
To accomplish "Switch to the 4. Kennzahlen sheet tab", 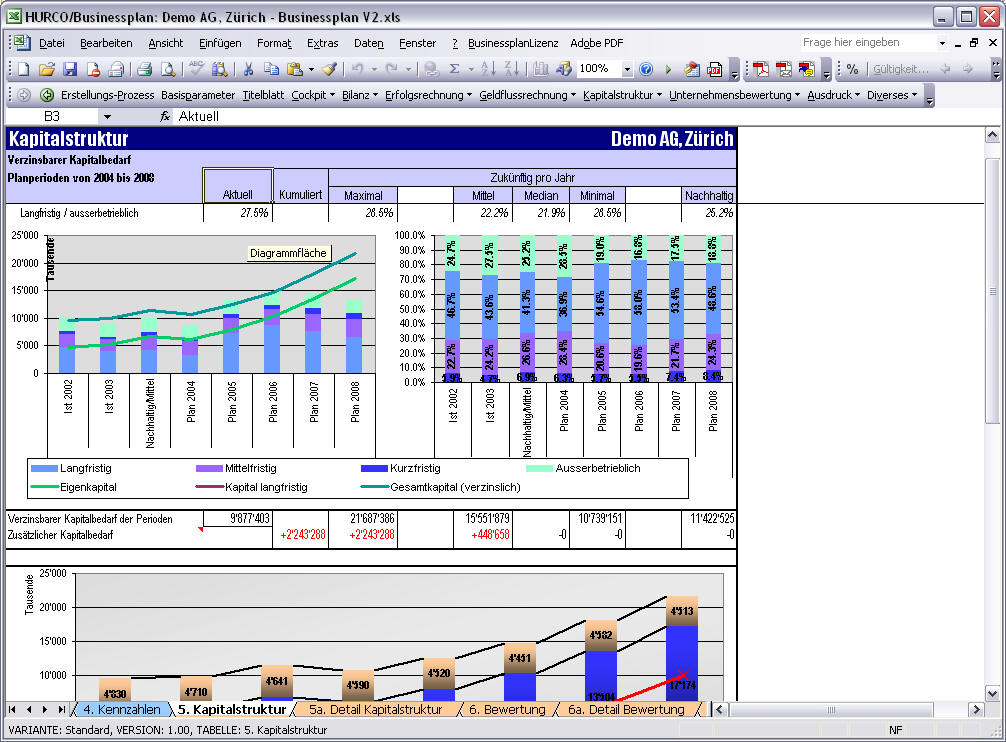I will 121,709.
